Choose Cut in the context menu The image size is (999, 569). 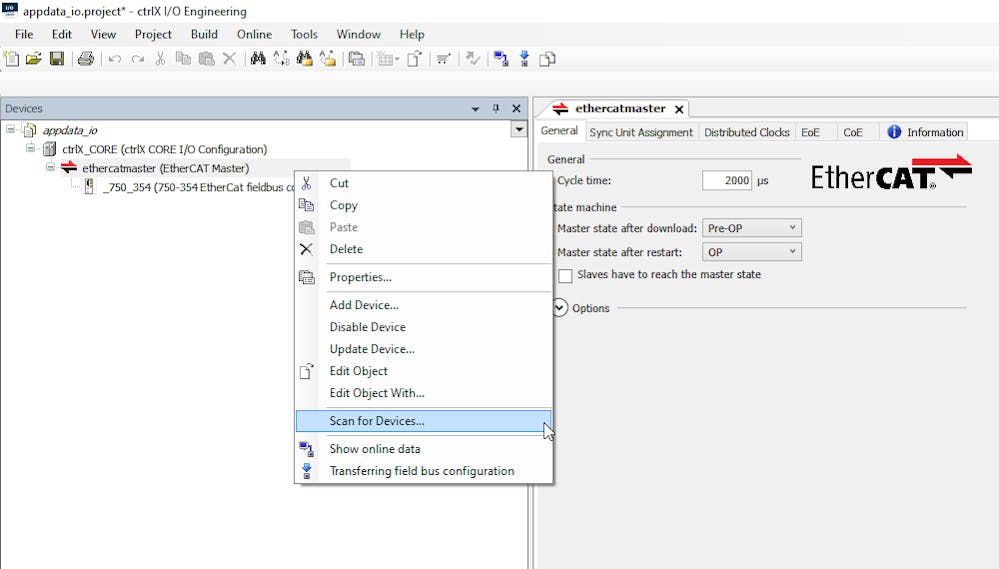tap(423, 184)
